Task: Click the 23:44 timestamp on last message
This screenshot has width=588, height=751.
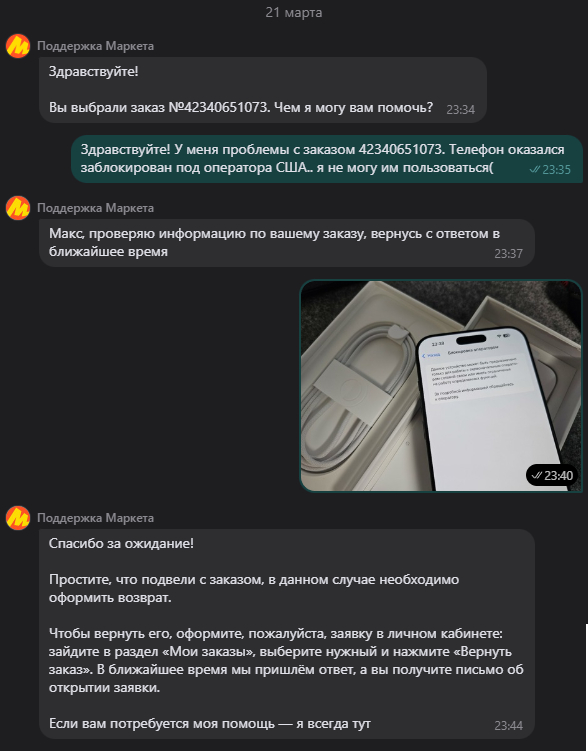Action: pyautogui.click(x=509, y=726)
